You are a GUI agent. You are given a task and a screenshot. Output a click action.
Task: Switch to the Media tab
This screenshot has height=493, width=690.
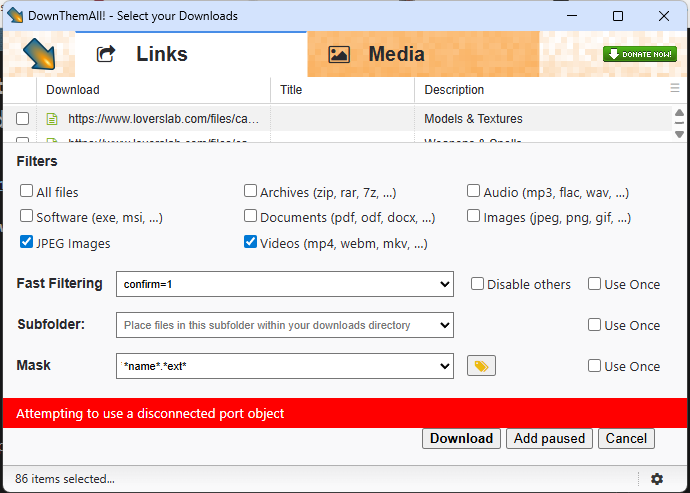tap(423, 54)
